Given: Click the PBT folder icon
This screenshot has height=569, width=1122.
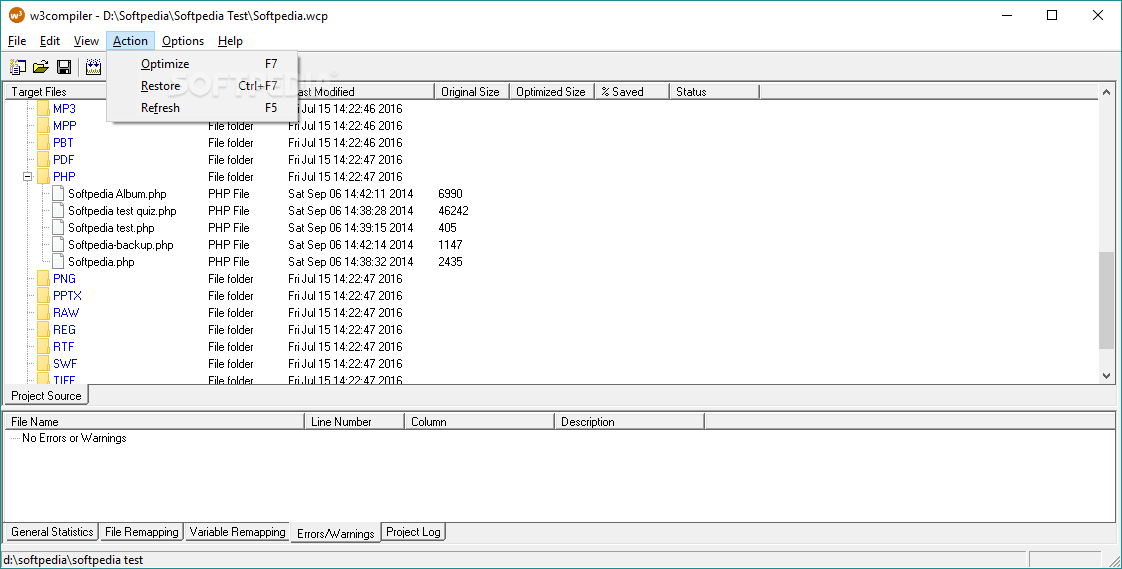Looking at the screenshot, I should tap(42, 142).
